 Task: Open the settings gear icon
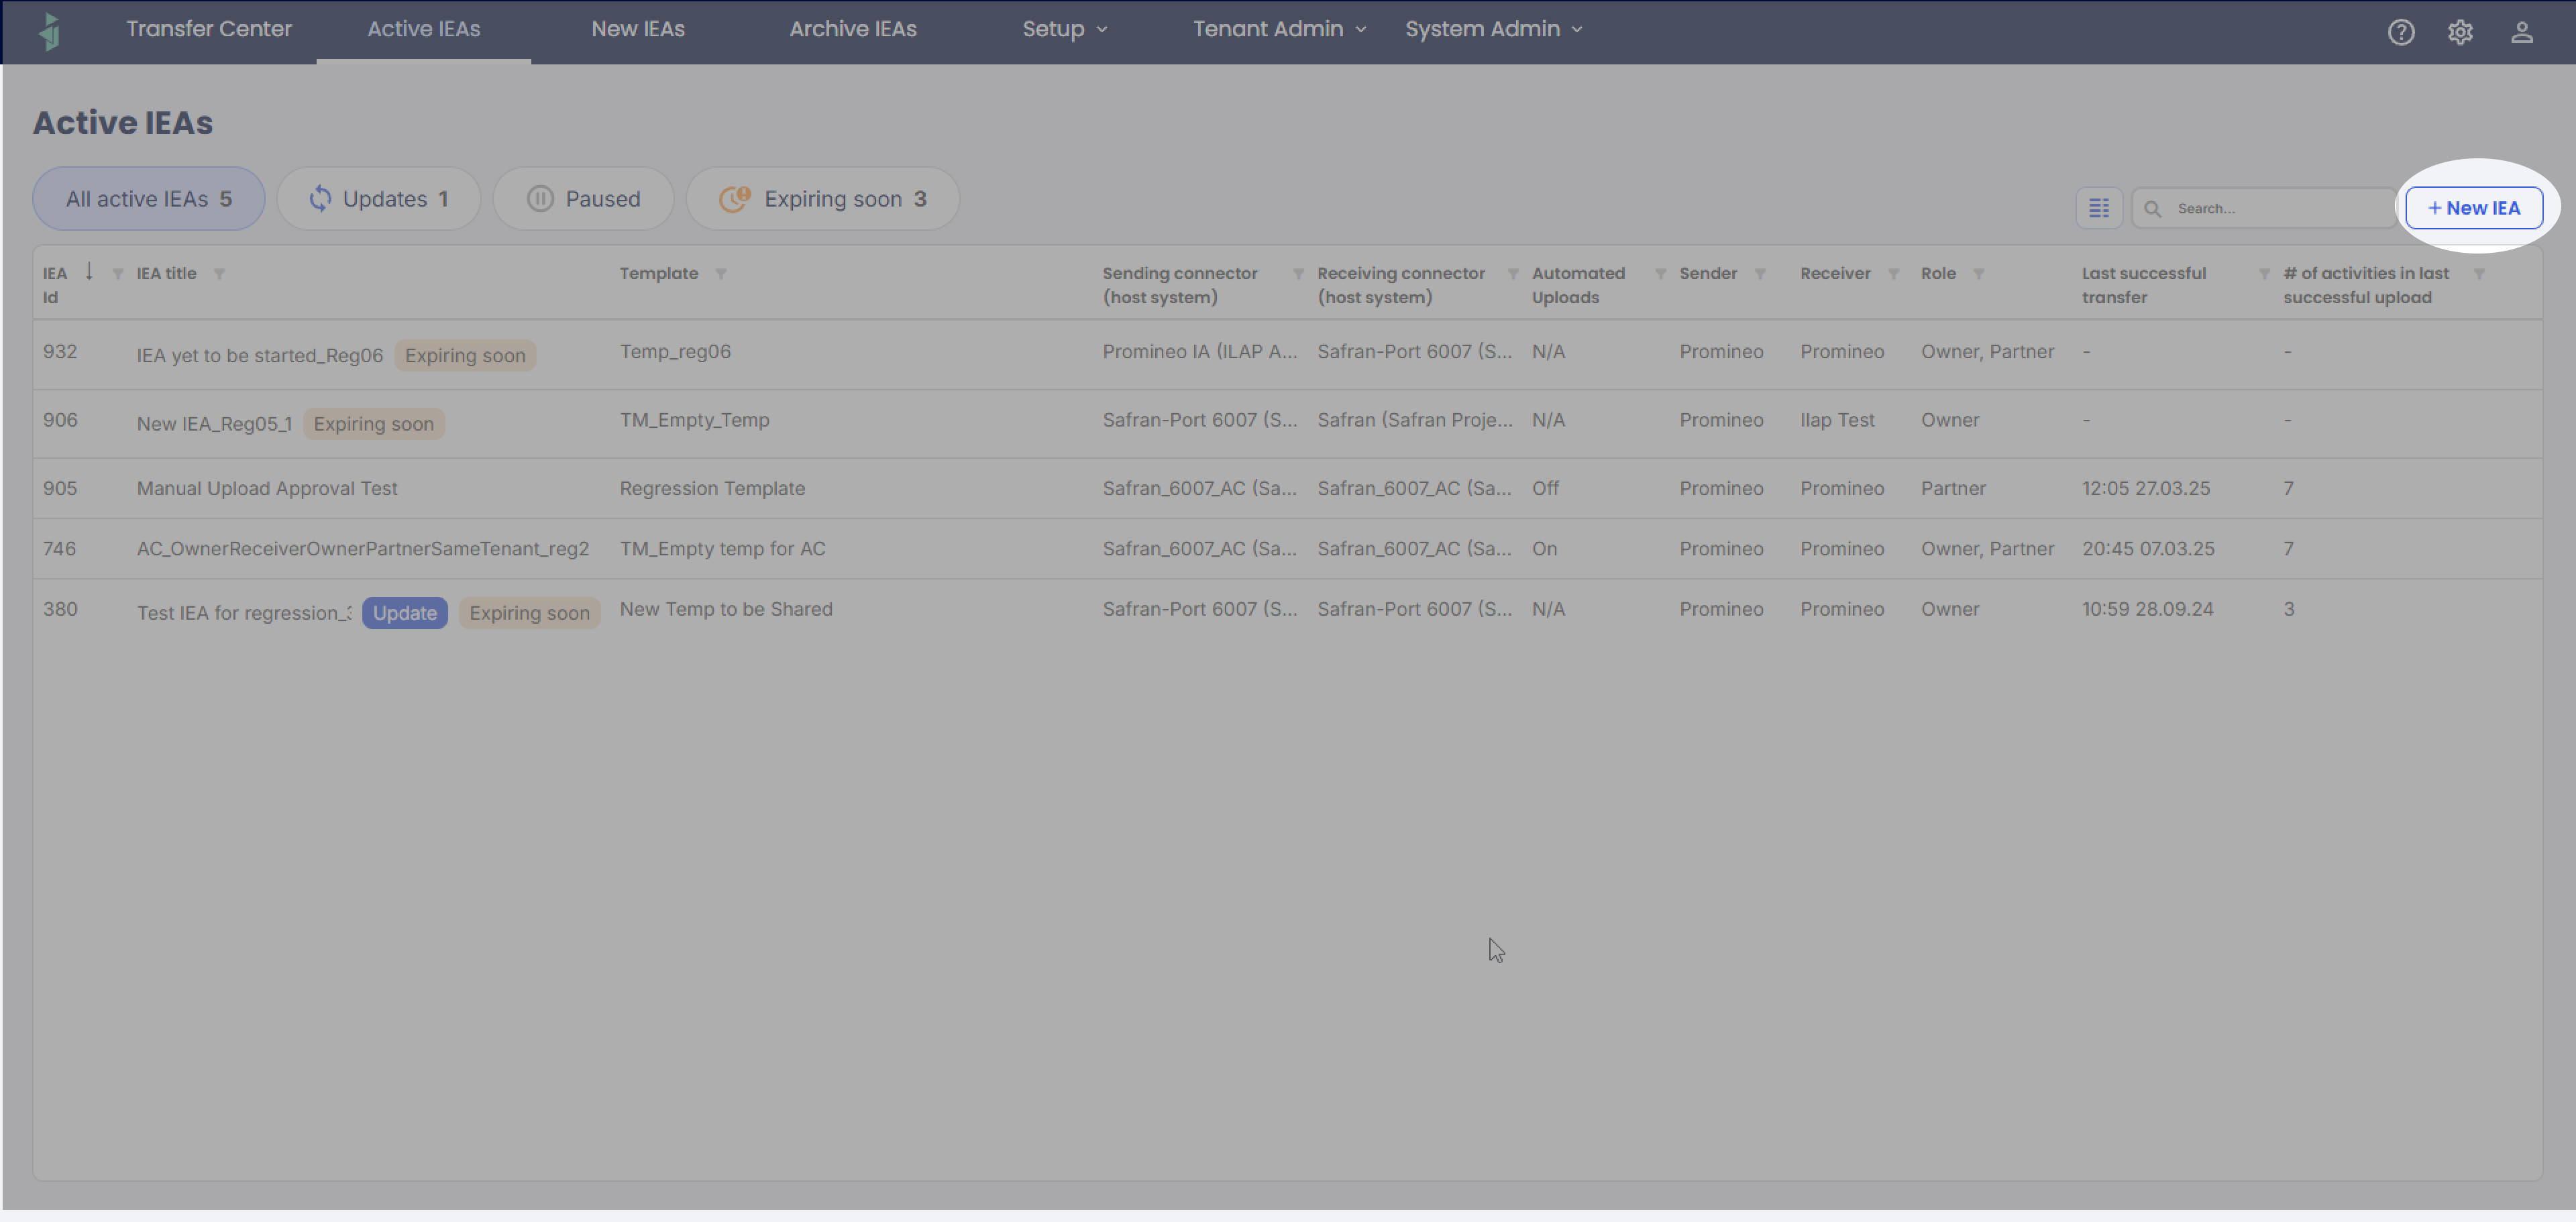point(2460,32)
